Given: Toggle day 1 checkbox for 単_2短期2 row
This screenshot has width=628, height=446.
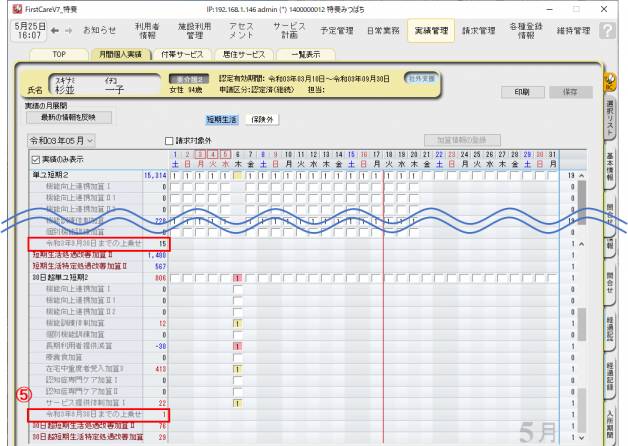Looking at the screenshot, I should point(175,174).
